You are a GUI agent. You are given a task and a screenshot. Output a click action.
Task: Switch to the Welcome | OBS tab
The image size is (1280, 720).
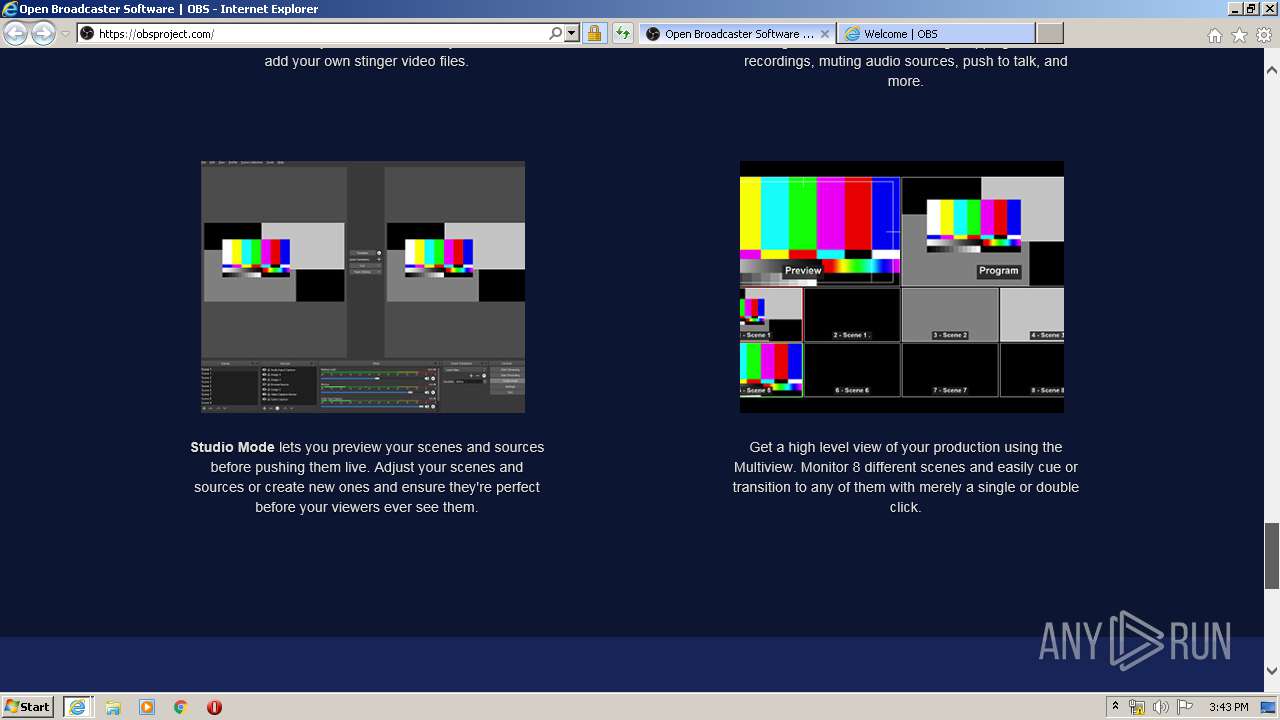click(x=936, y=33)
